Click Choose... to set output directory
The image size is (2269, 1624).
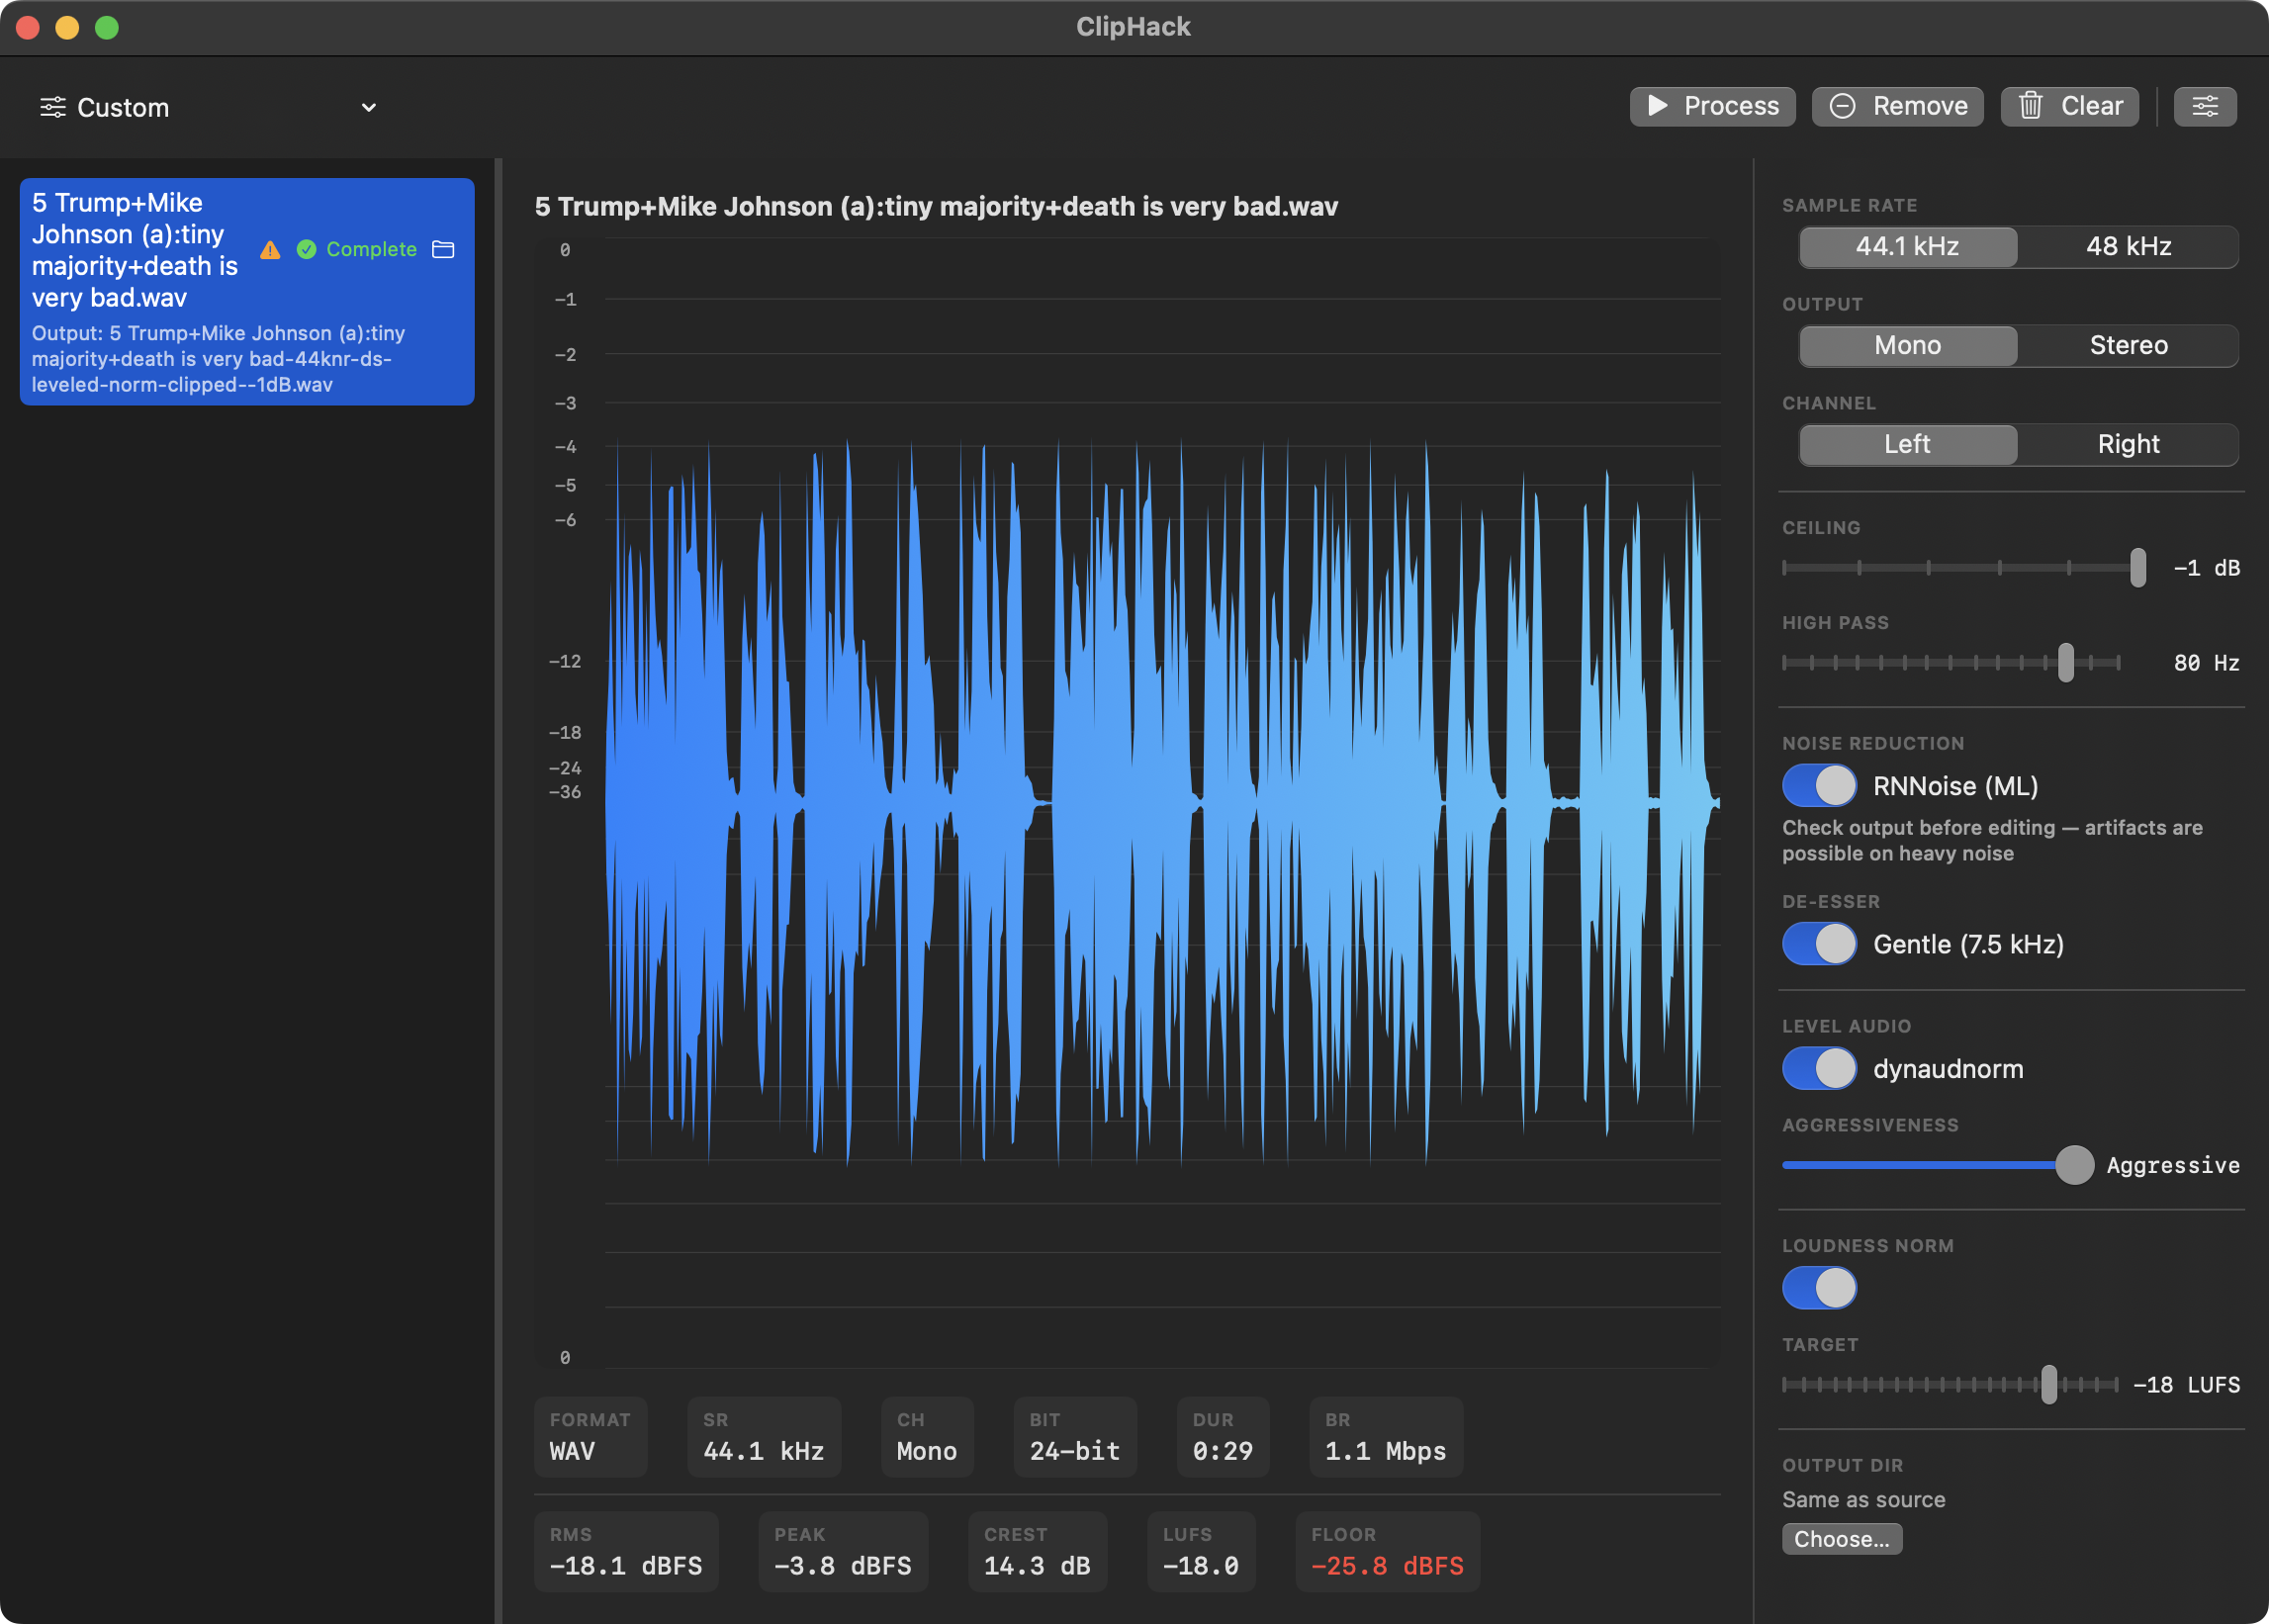(x=1841, y=1539)
